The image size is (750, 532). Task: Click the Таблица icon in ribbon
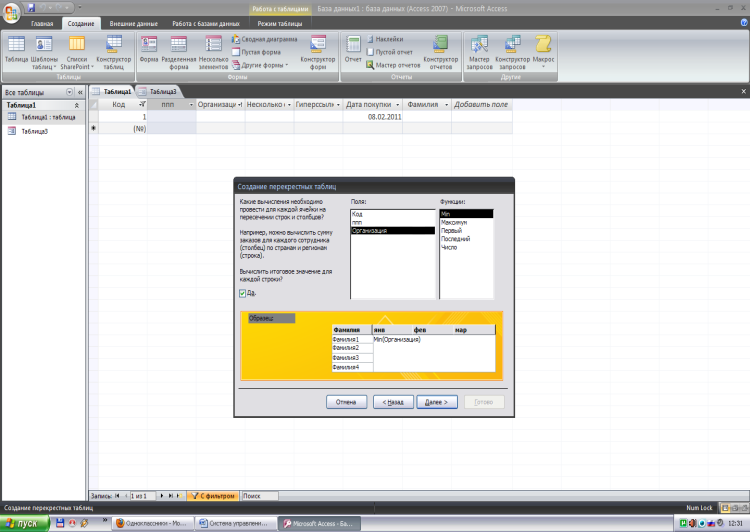tap(16, 49)
